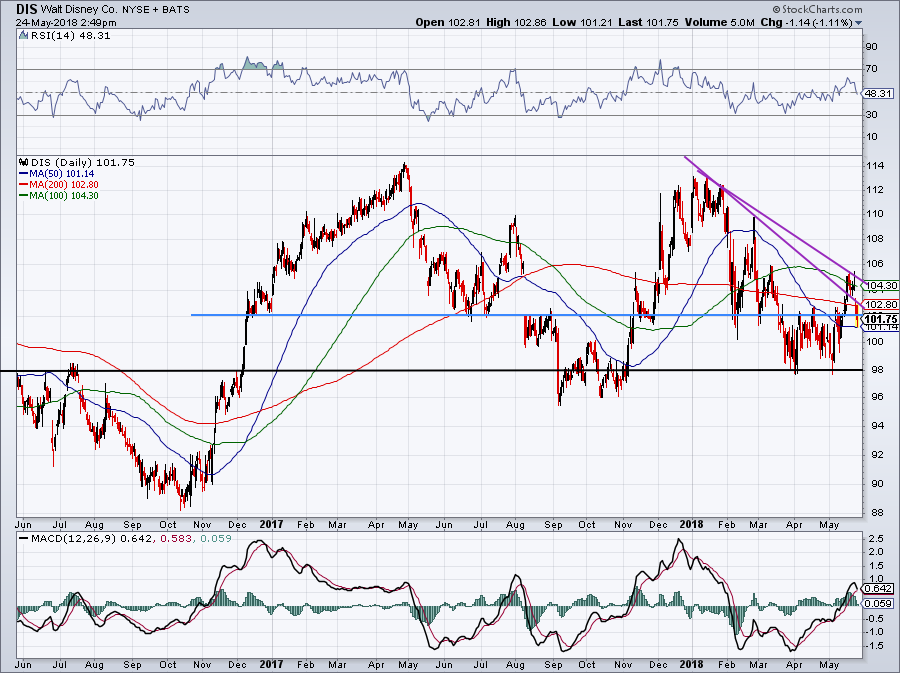The image size is (900, 673).
Task: Click the 'NYSE + BATS' exchange label
Action: [x=156, y=10]
